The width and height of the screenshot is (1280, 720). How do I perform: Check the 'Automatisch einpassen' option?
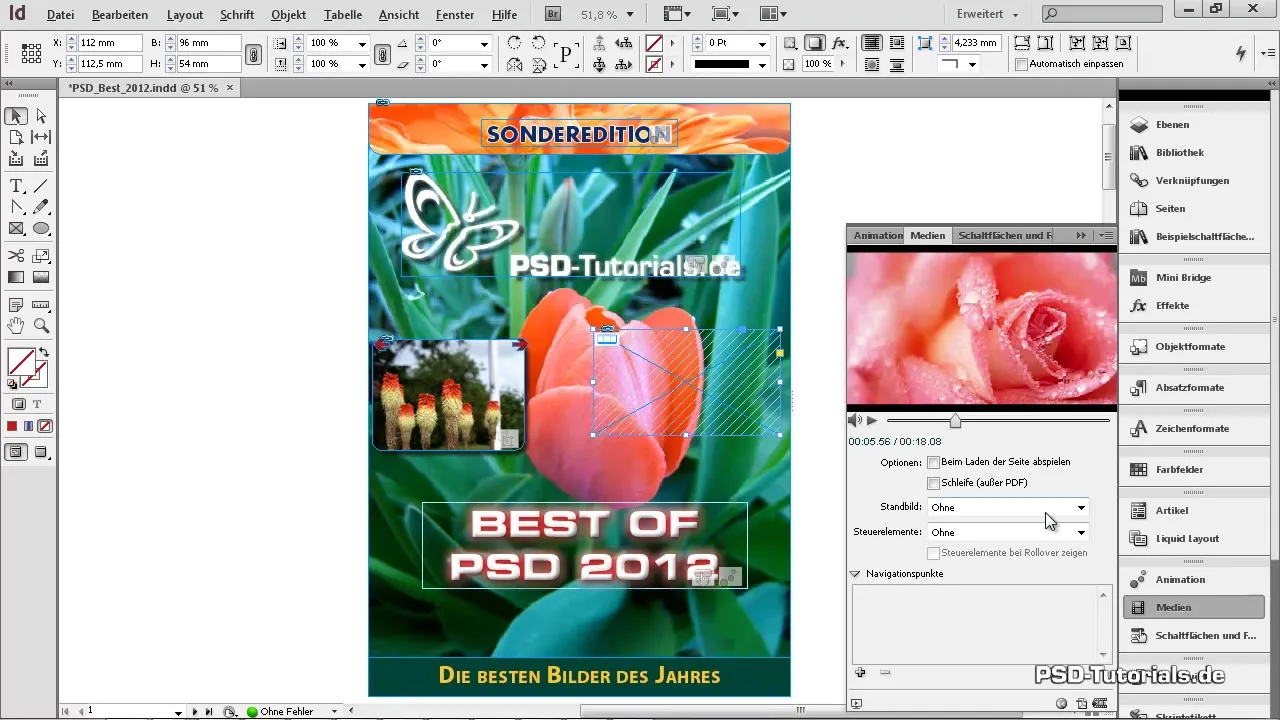click(x=1021, y=64)
